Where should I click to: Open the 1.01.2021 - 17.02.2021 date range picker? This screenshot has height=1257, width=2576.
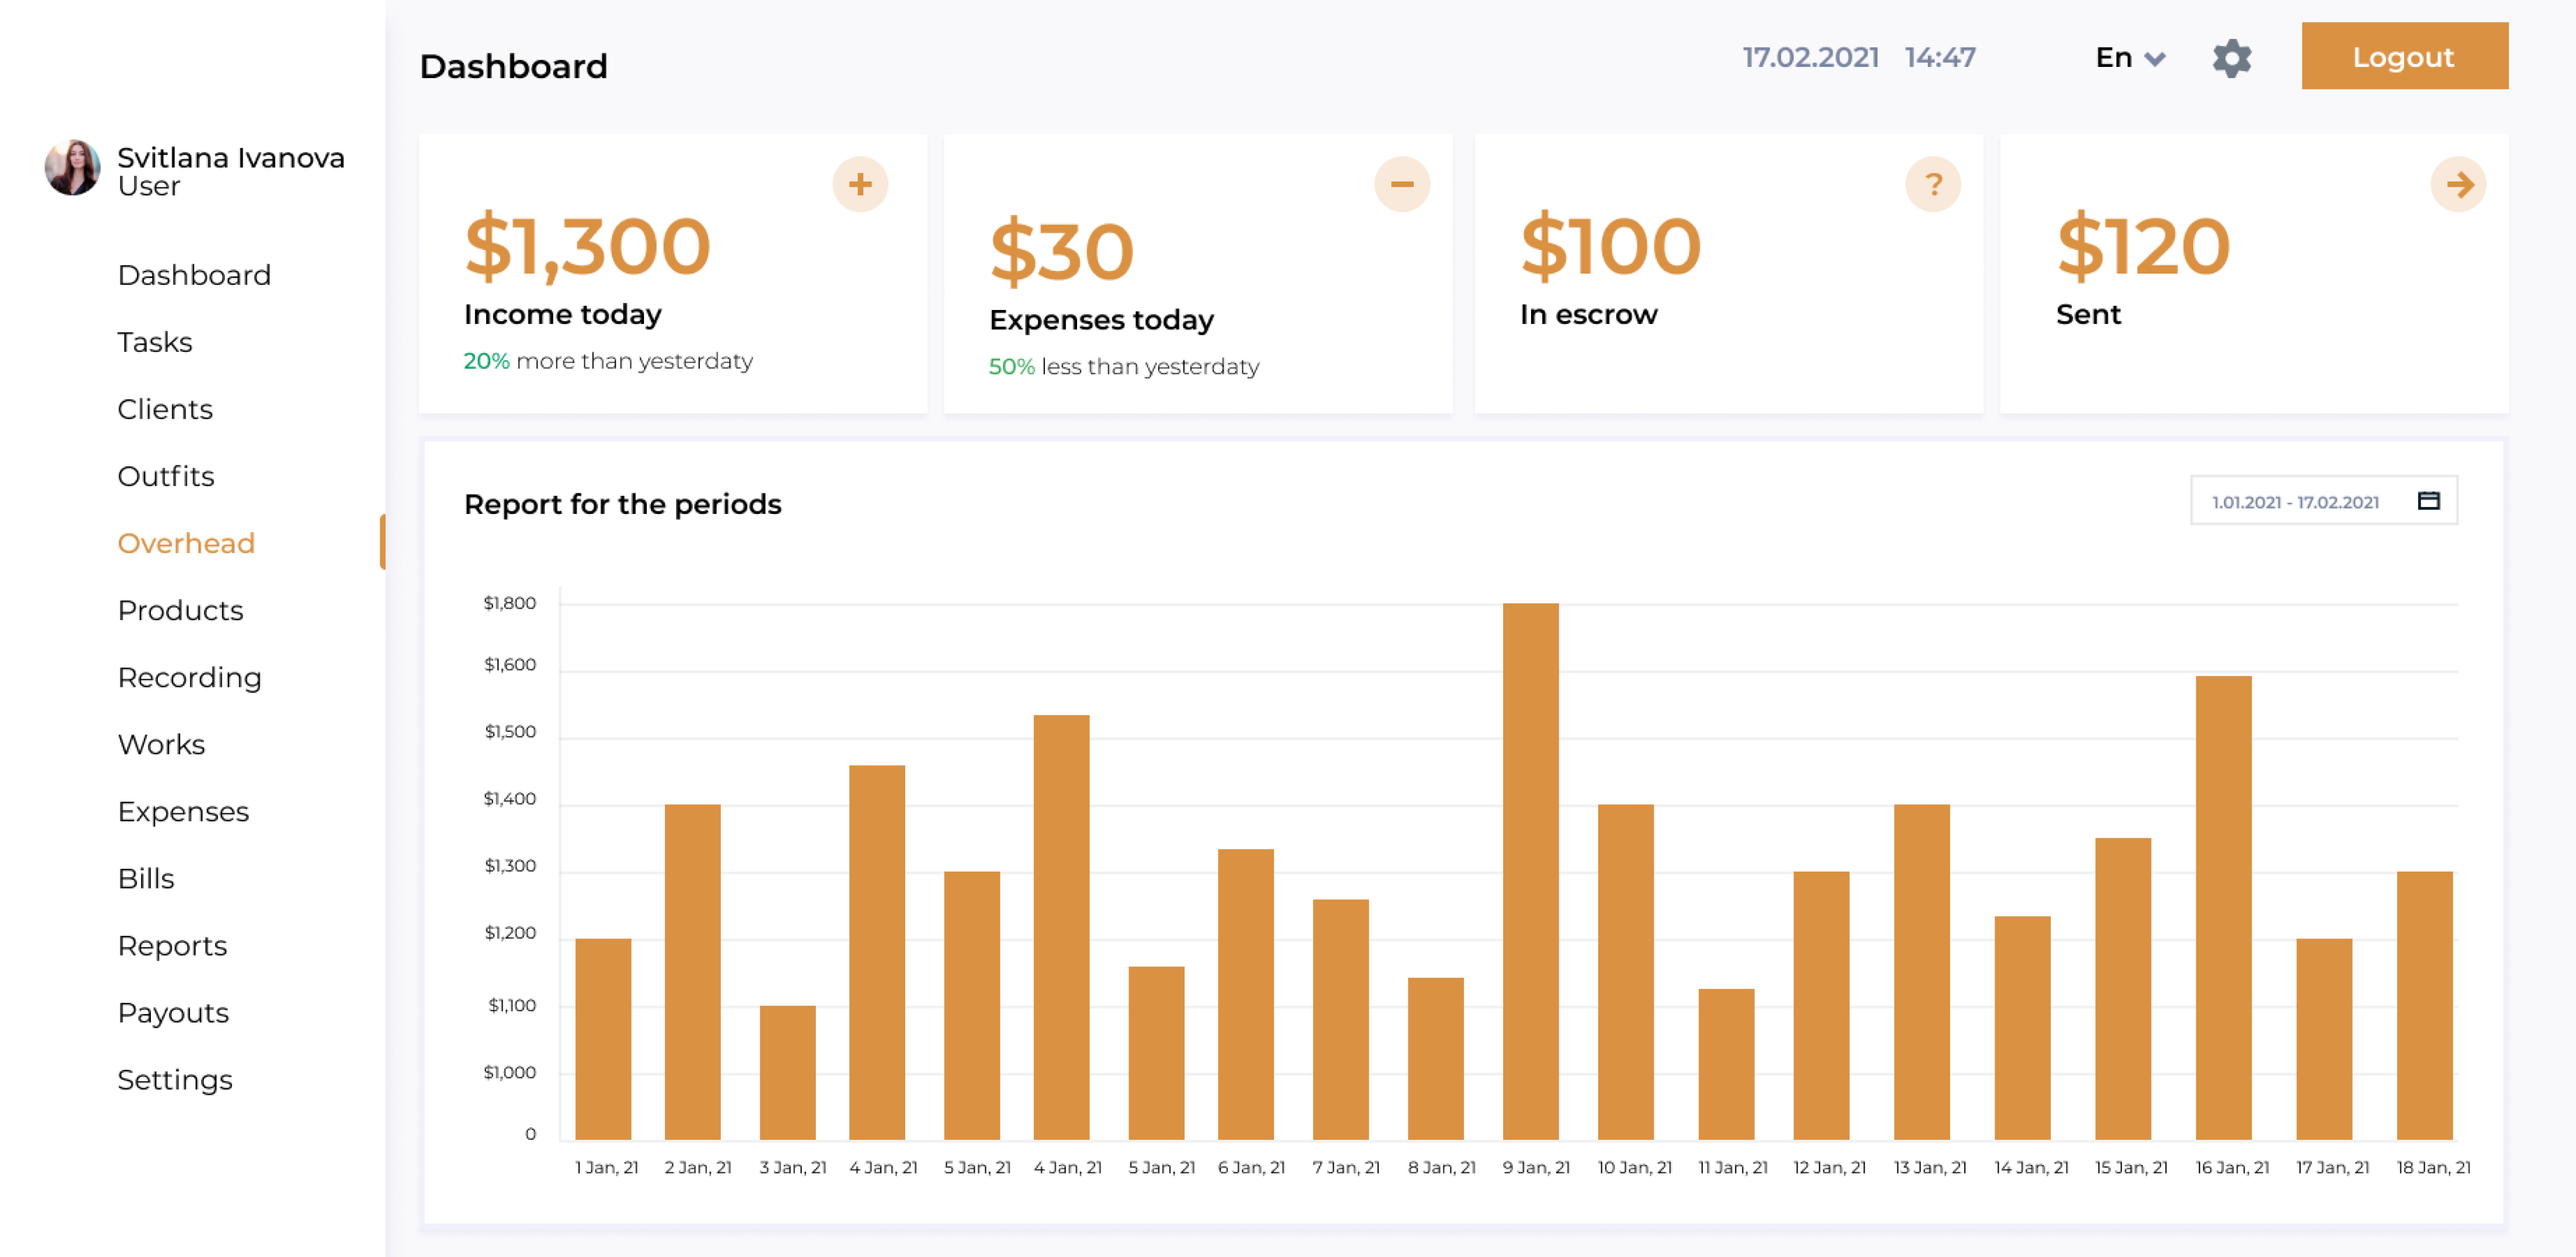[x=2295, y=502]
